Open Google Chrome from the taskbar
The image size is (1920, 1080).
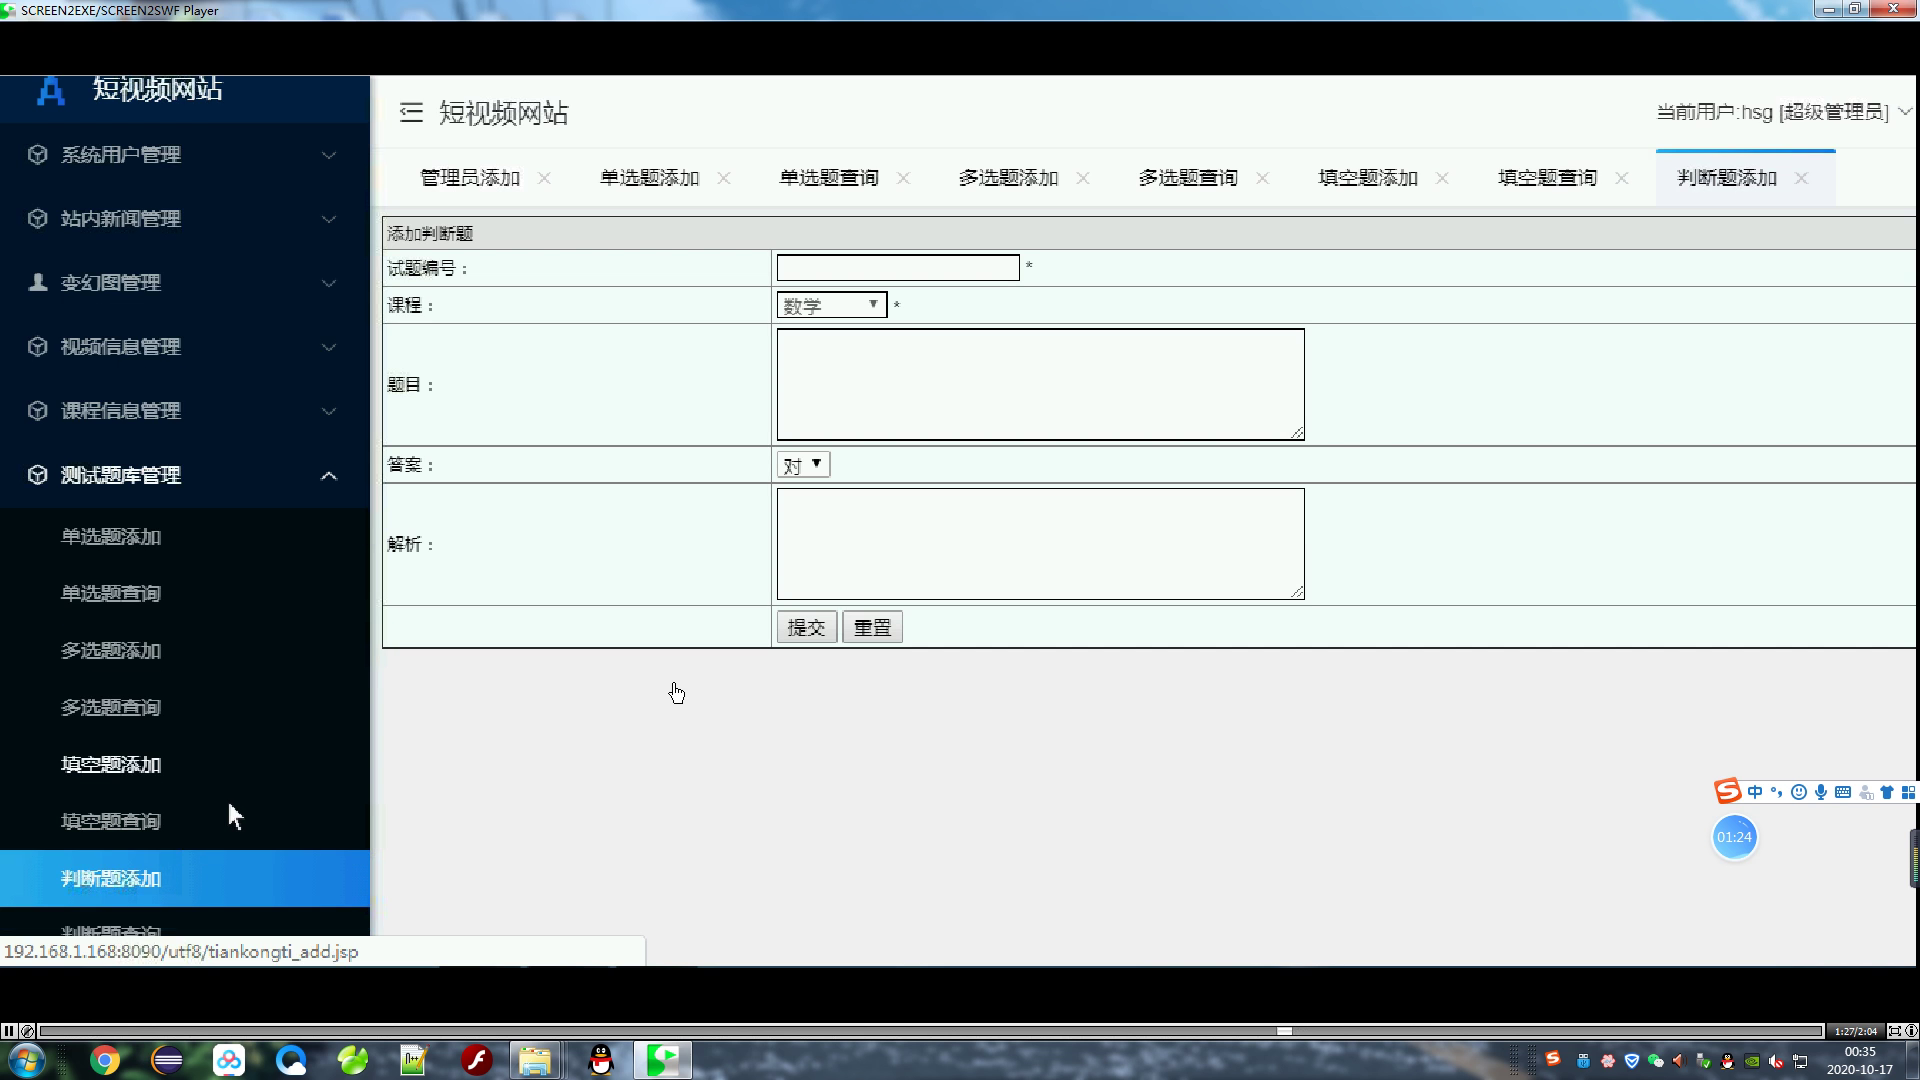pos(105,1060)
